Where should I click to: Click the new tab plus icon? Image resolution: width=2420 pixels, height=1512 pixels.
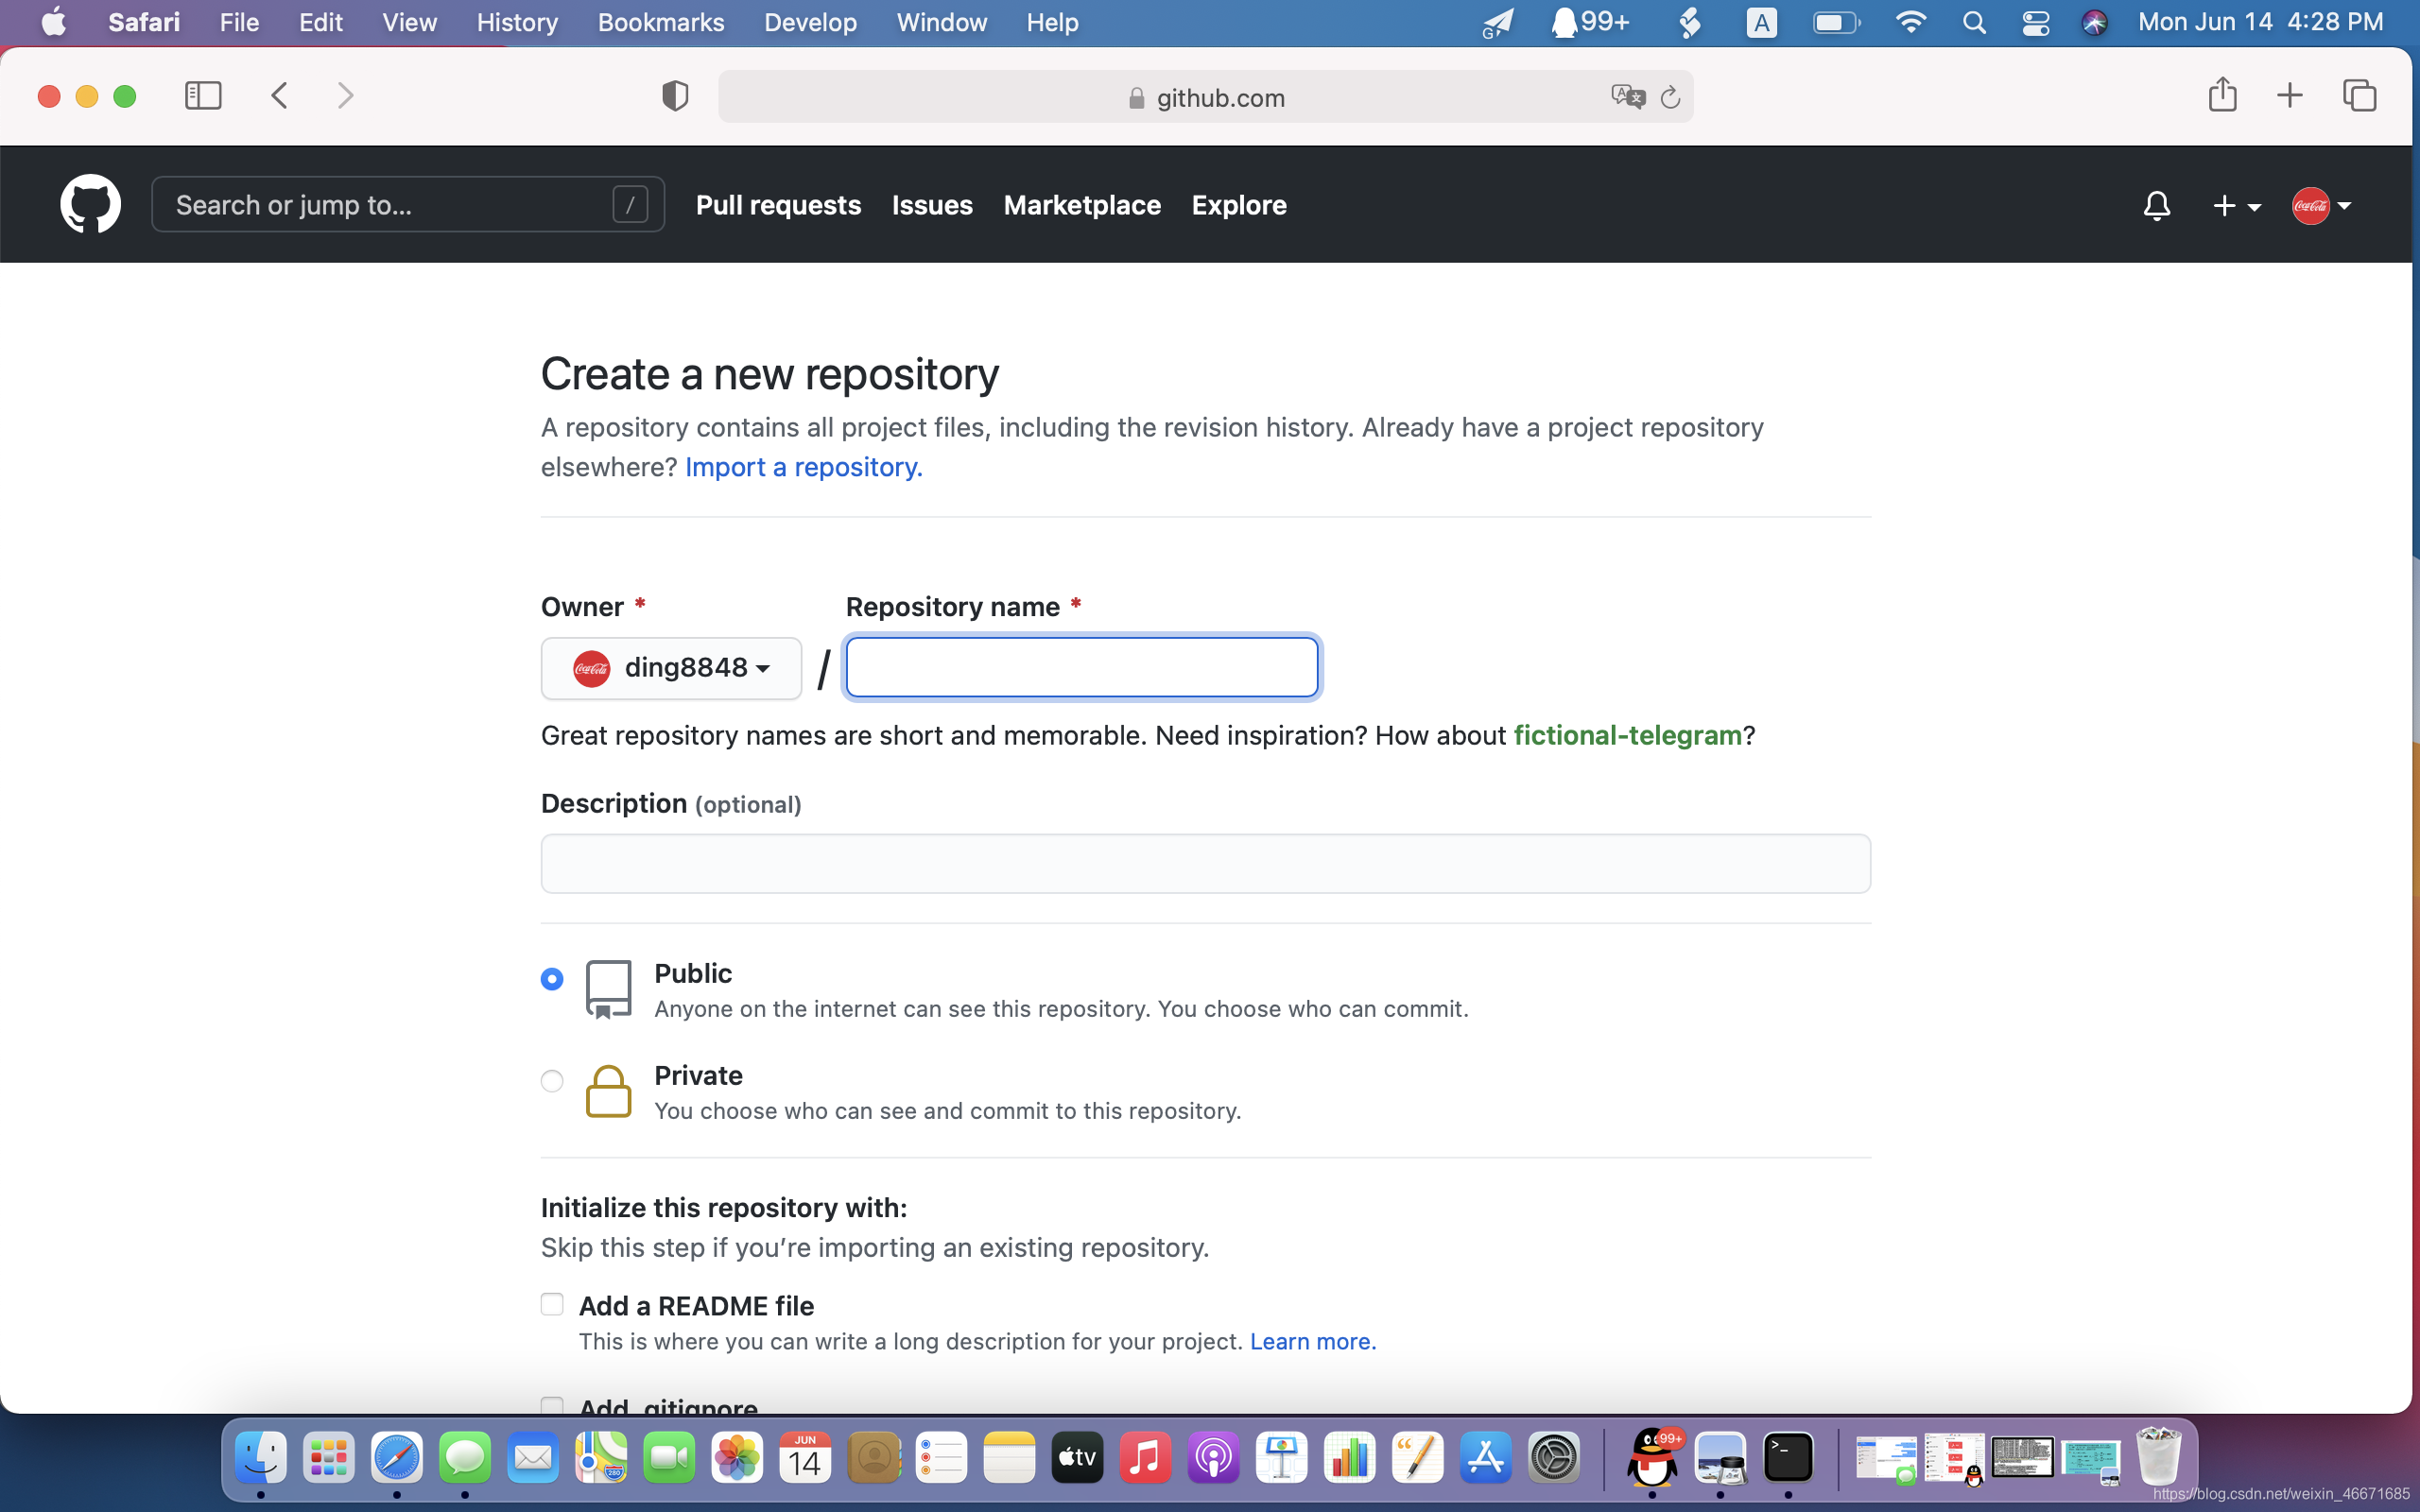pyautogui.click(x=2290, y=95)
